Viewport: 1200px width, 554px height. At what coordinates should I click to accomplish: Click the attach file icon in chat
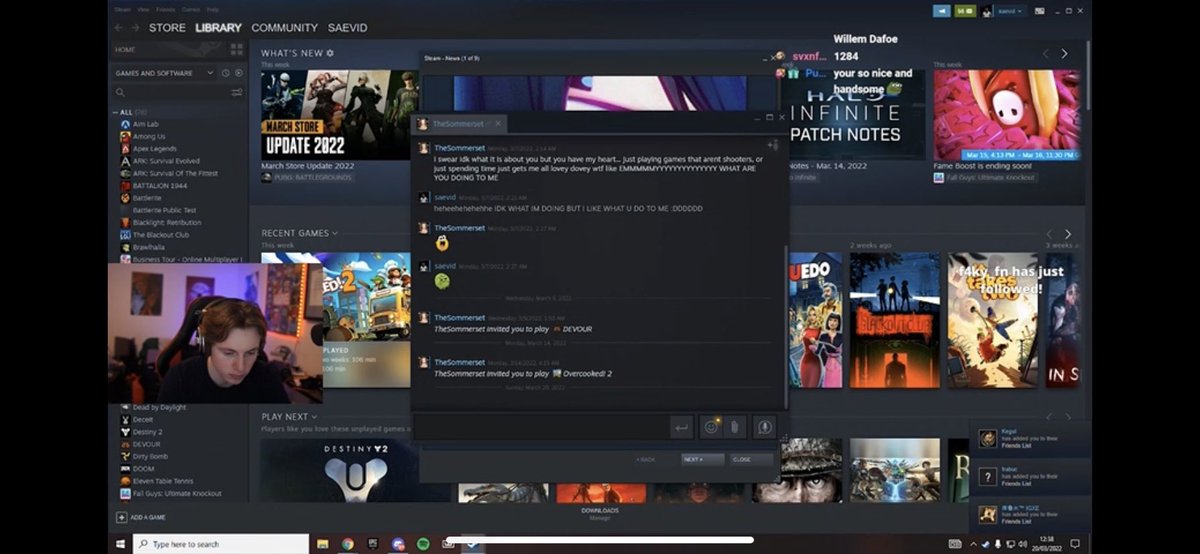(x=733, y=427)
